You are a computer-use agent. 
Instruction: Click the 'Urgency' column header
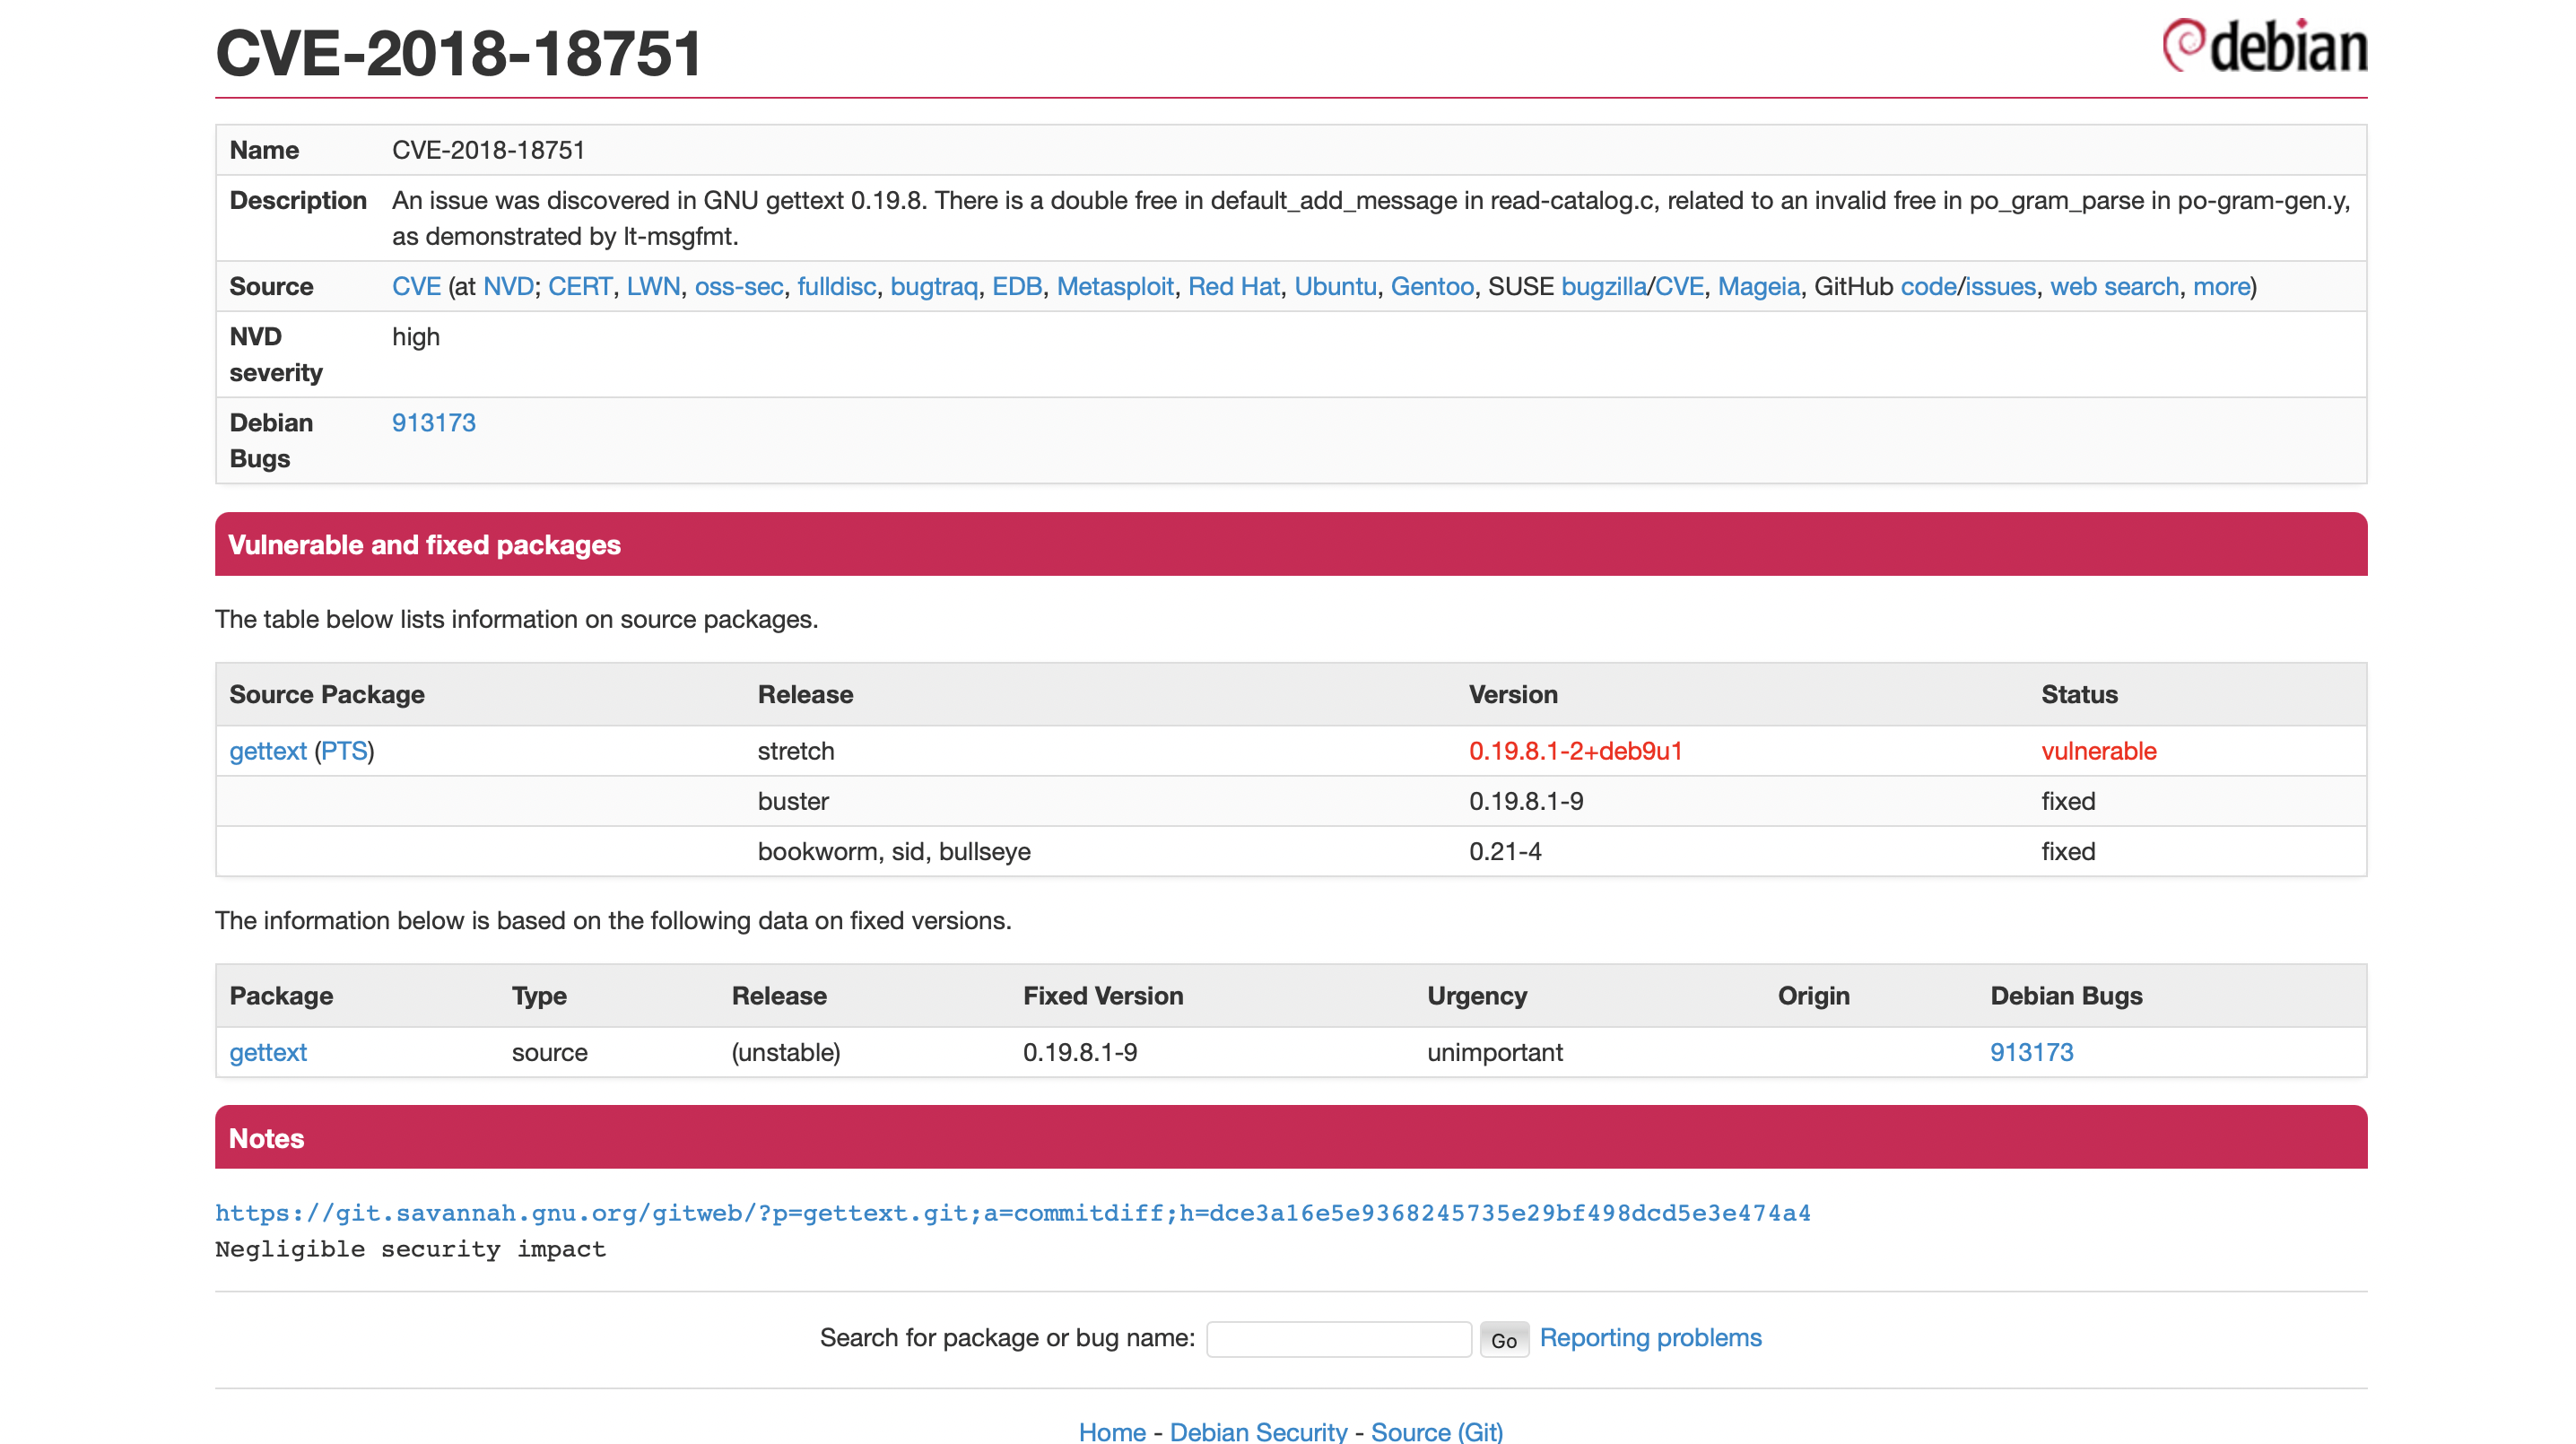[x=1477, y=996]
